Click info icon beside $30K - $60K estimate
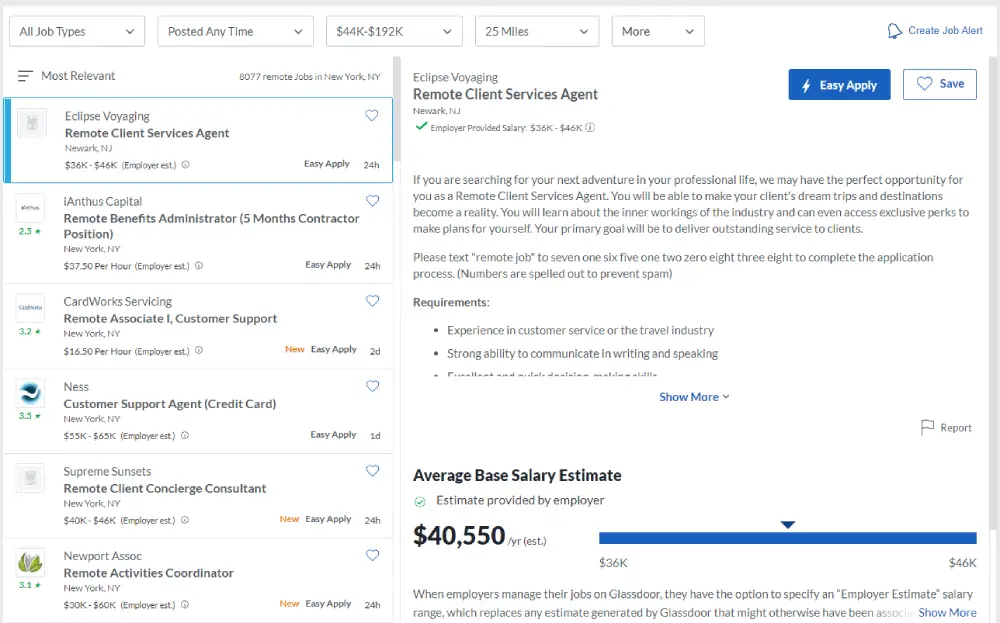The width and height of the screenshot is (1000, 623). click(x=185, y=604)
